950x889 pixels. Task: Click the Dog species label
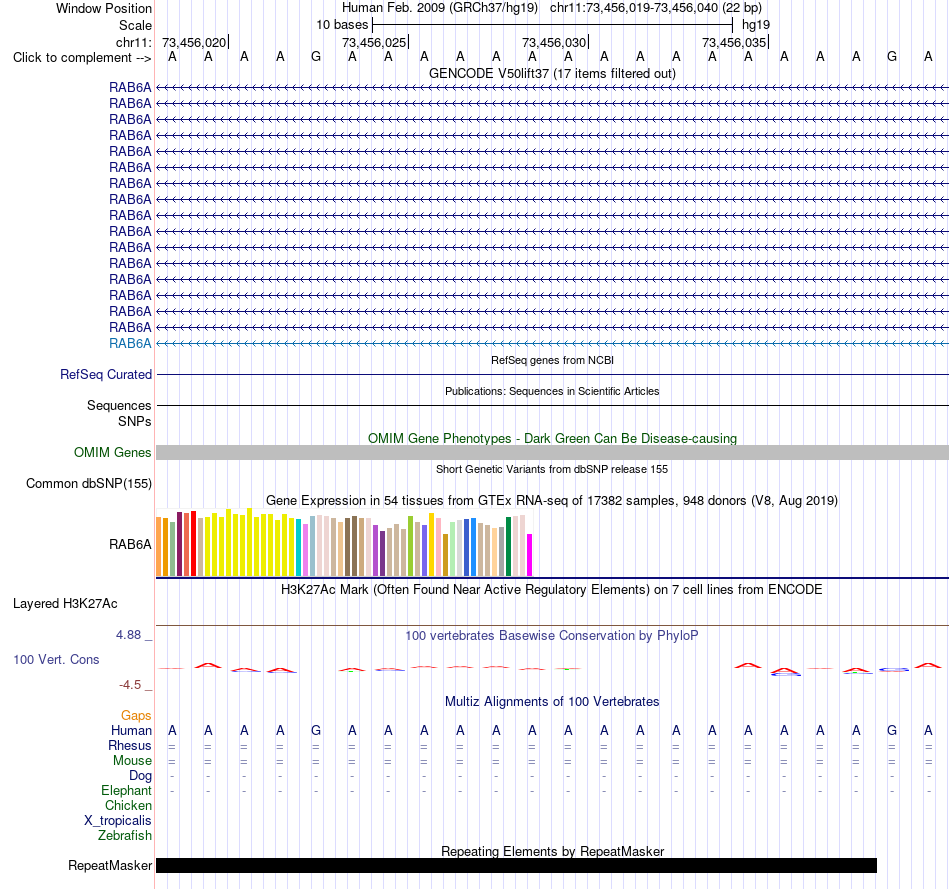tap(140, 776)
